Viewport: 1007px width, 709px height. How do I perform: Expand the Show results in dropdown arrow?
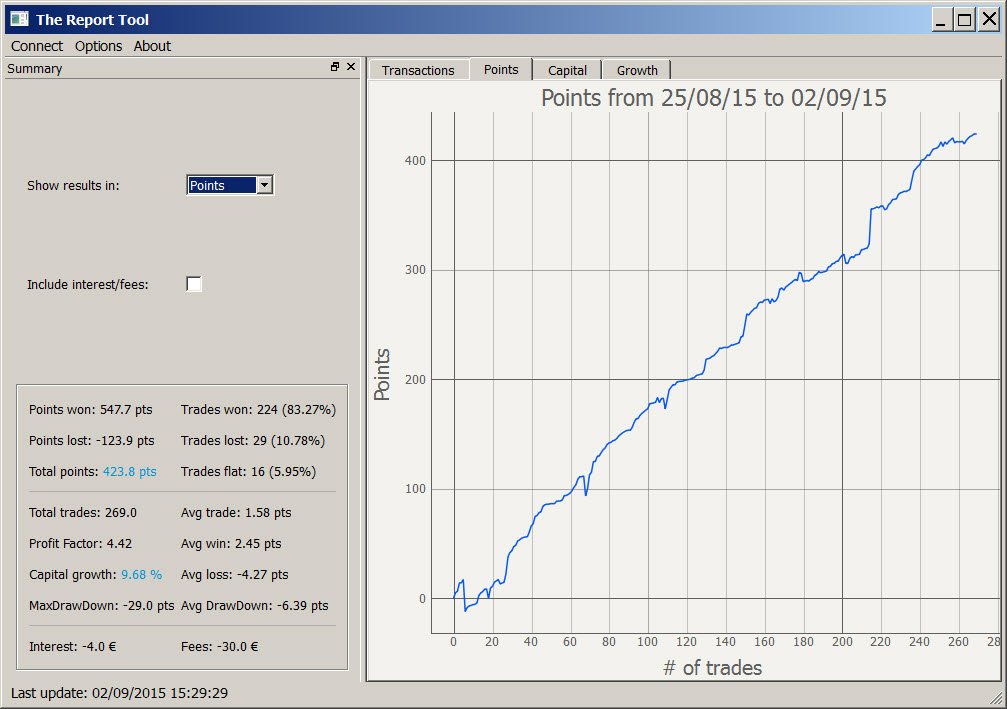[x=264, y=186]
